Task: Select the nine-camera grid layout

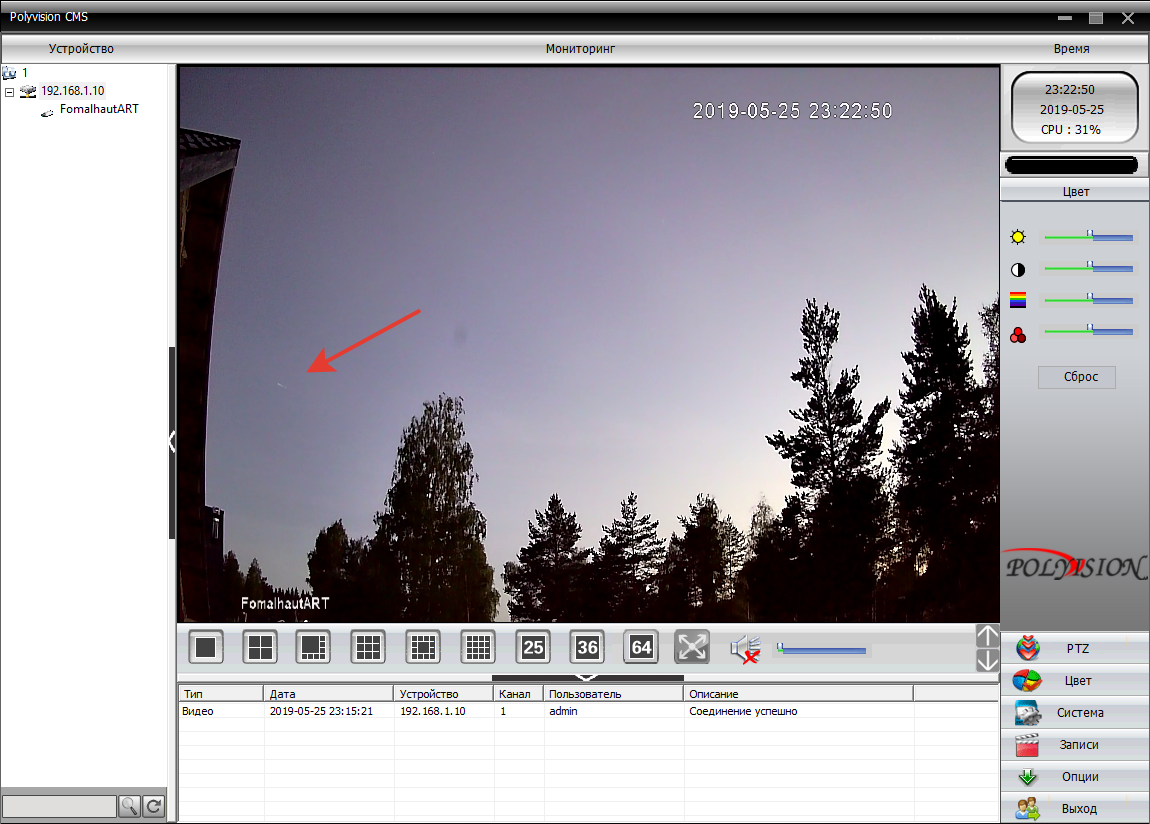Action: click(368, 647)
